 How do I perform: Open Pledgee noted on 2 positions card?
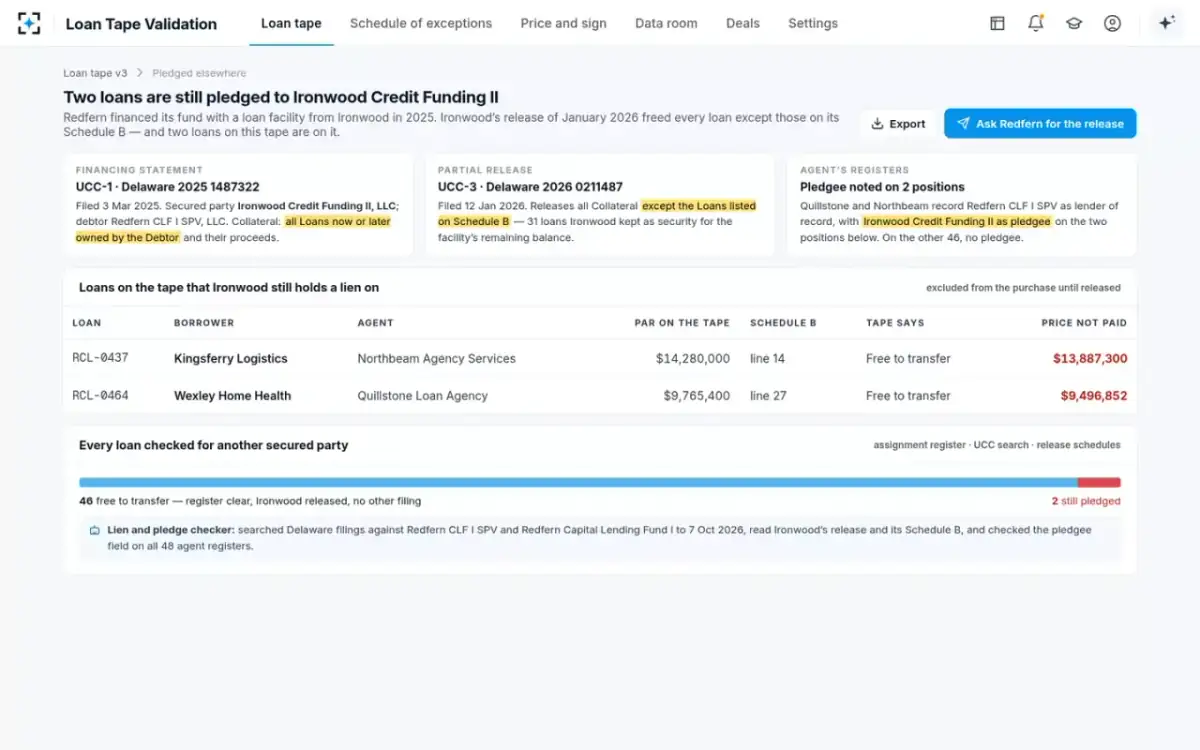962,204
